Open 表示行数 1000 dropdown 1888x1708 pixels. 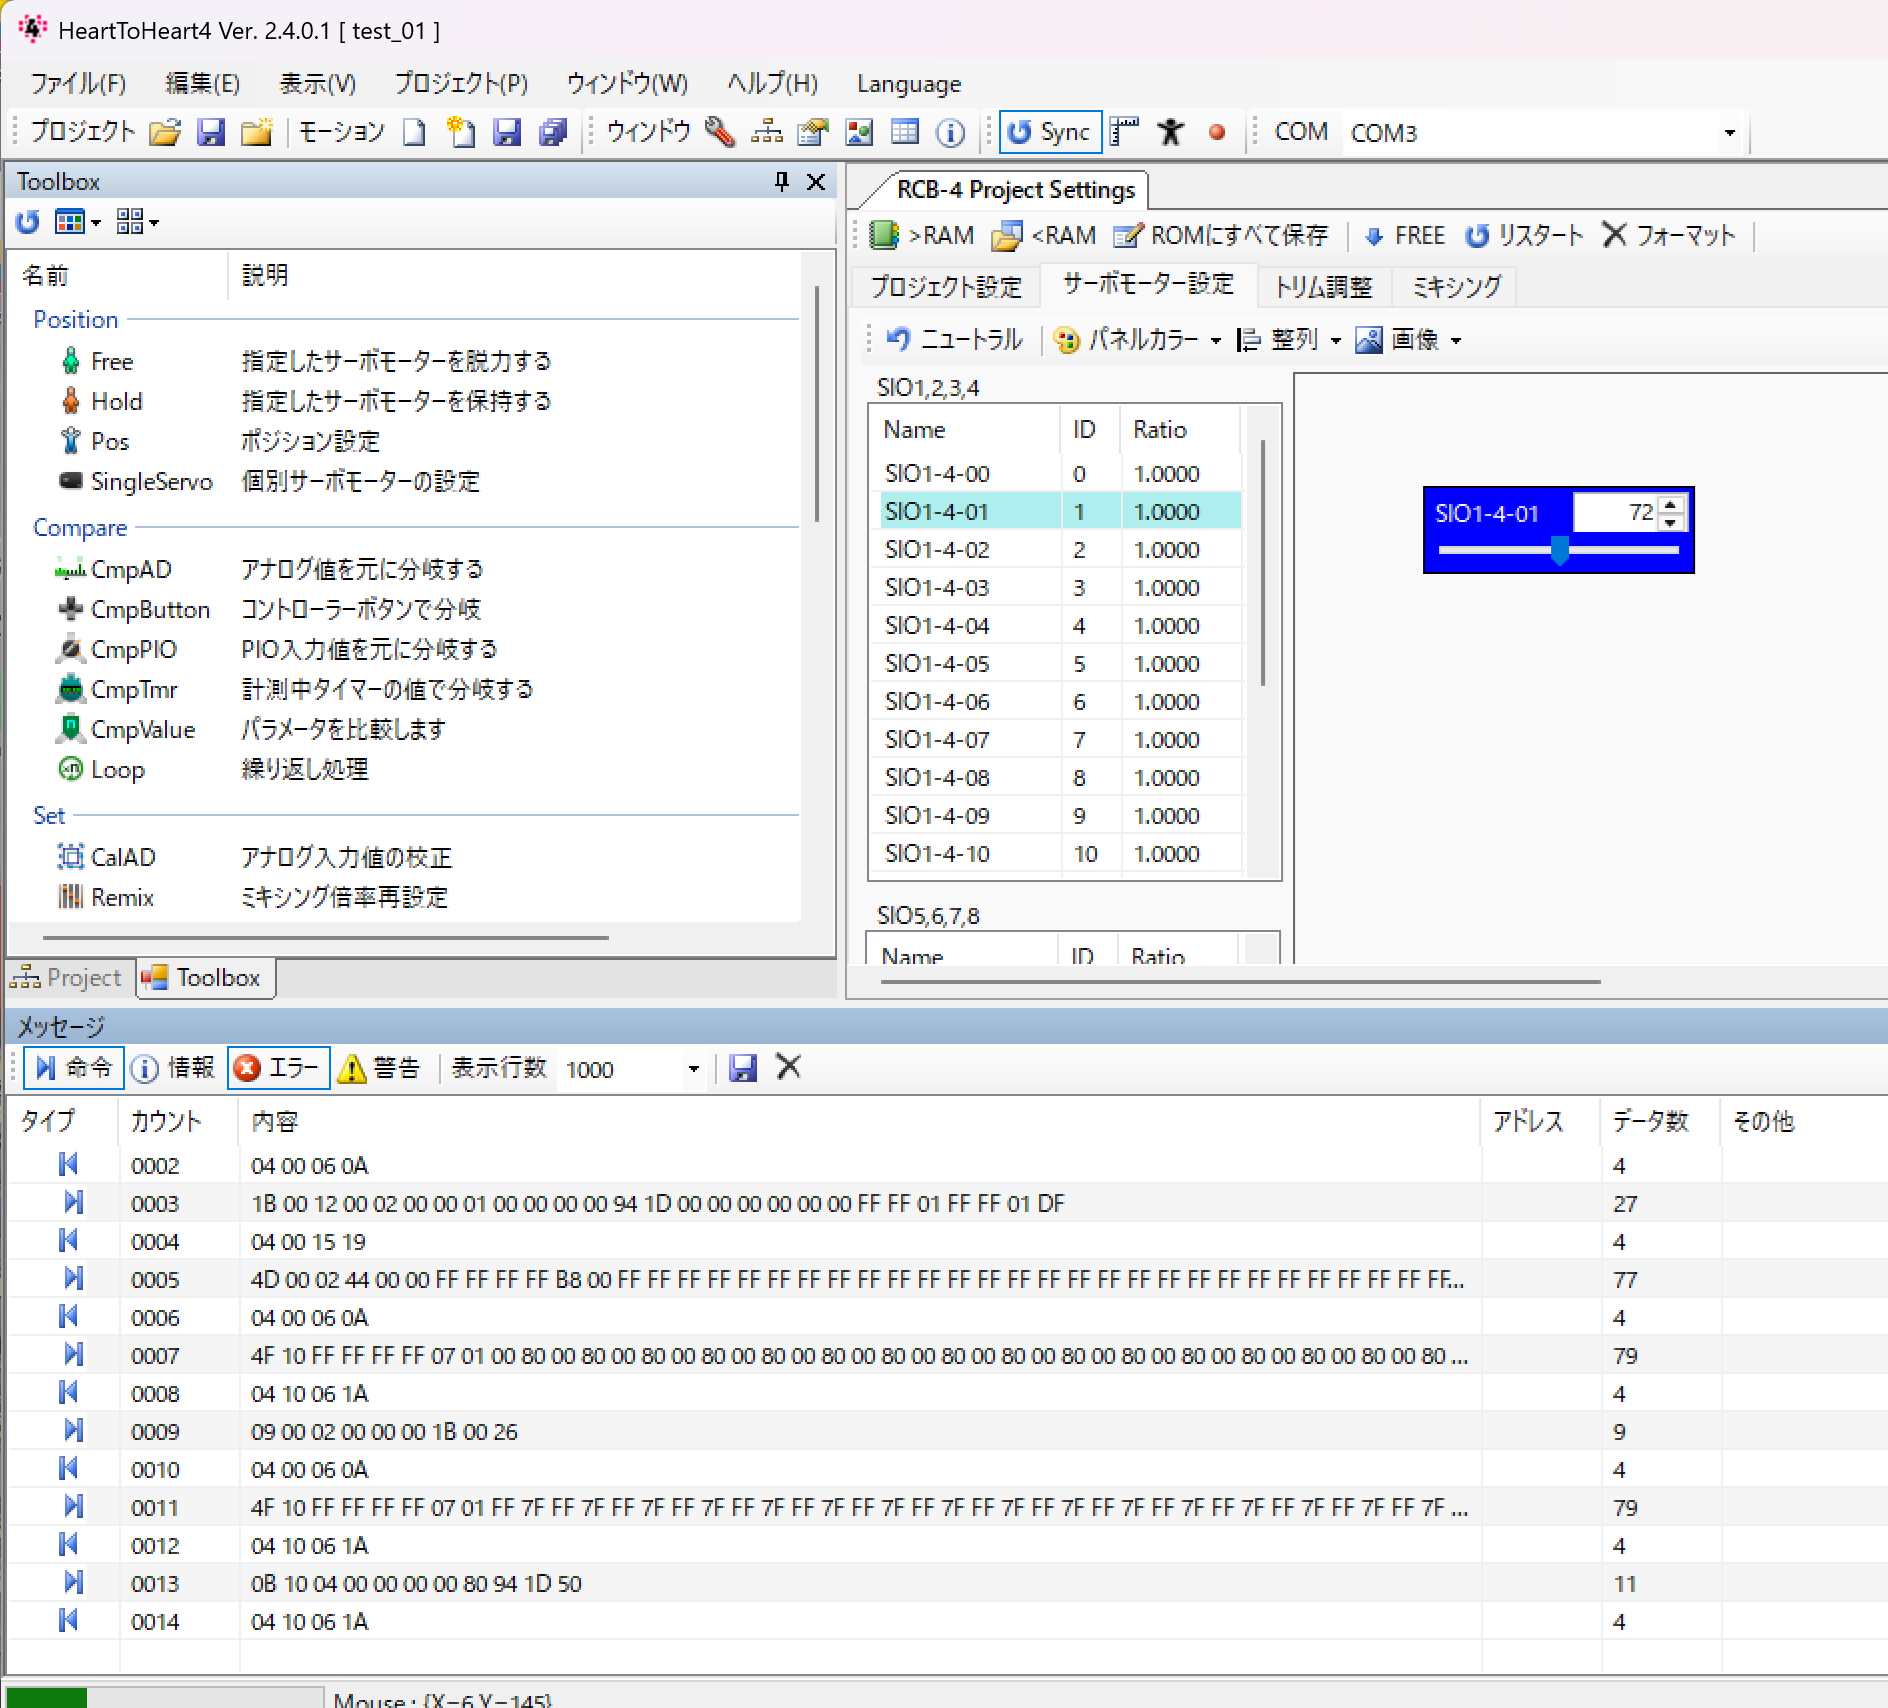click(692, 1069)
